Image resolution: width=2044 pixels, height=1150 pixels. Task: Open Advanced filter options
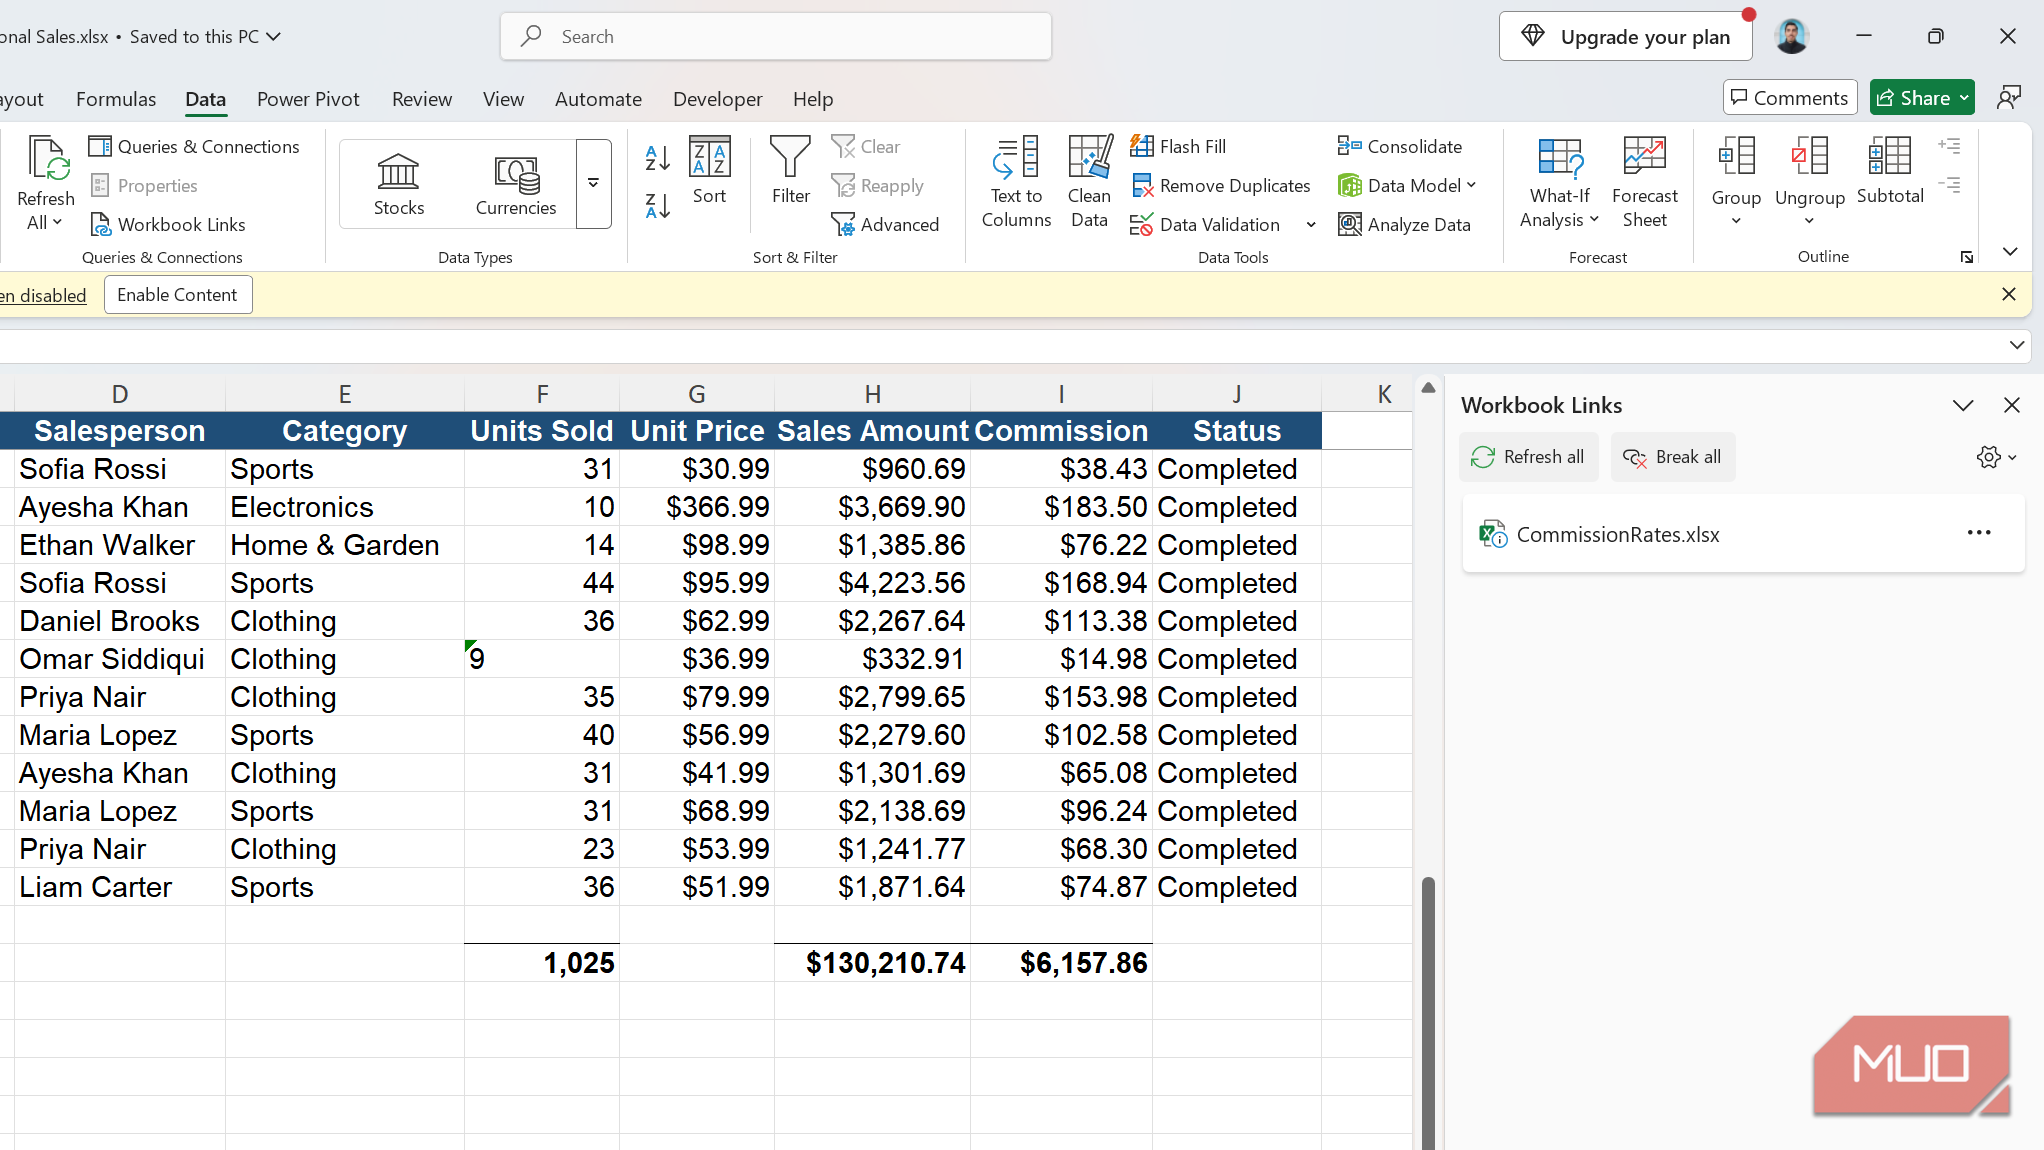(885, 224)
